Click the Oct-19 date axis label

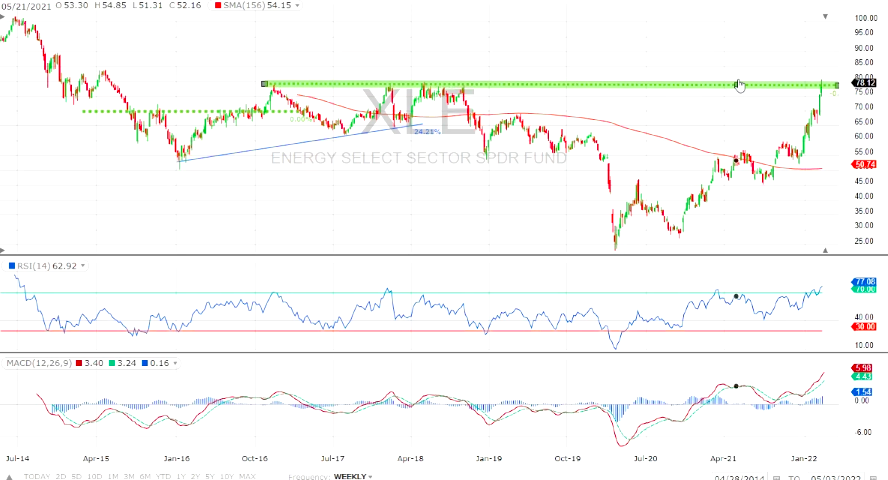coord(567,458)
